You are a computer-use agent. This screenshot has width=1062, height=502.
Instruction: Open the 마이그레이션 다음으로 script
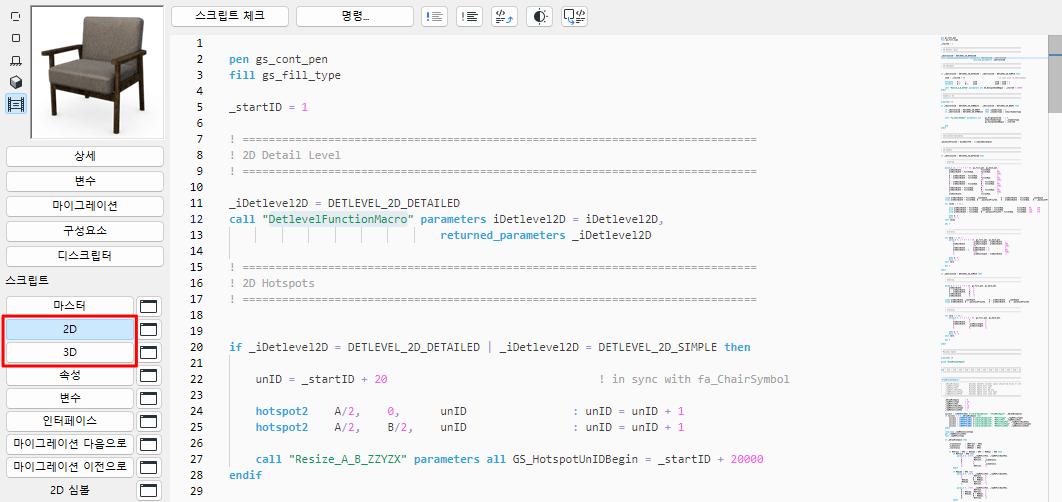click(x=70, y=444)
